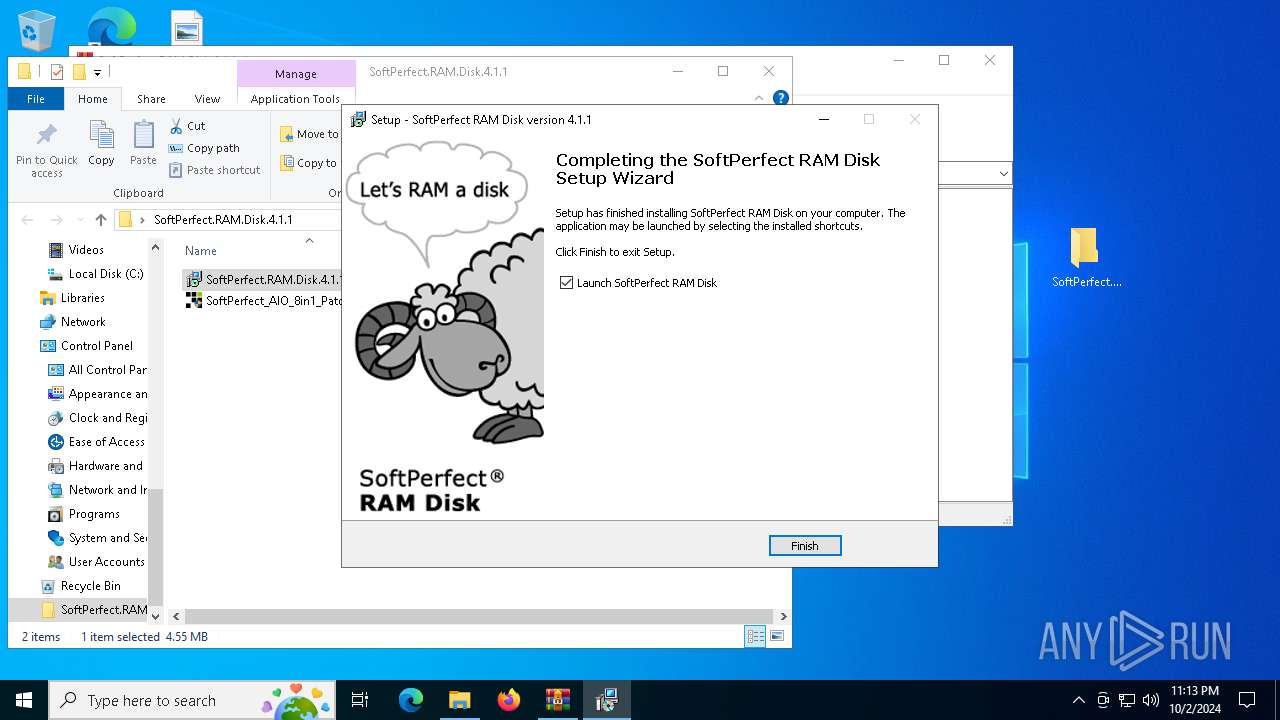Switch to the View ribbon tab
The image size is (1280, 720).
207,99
